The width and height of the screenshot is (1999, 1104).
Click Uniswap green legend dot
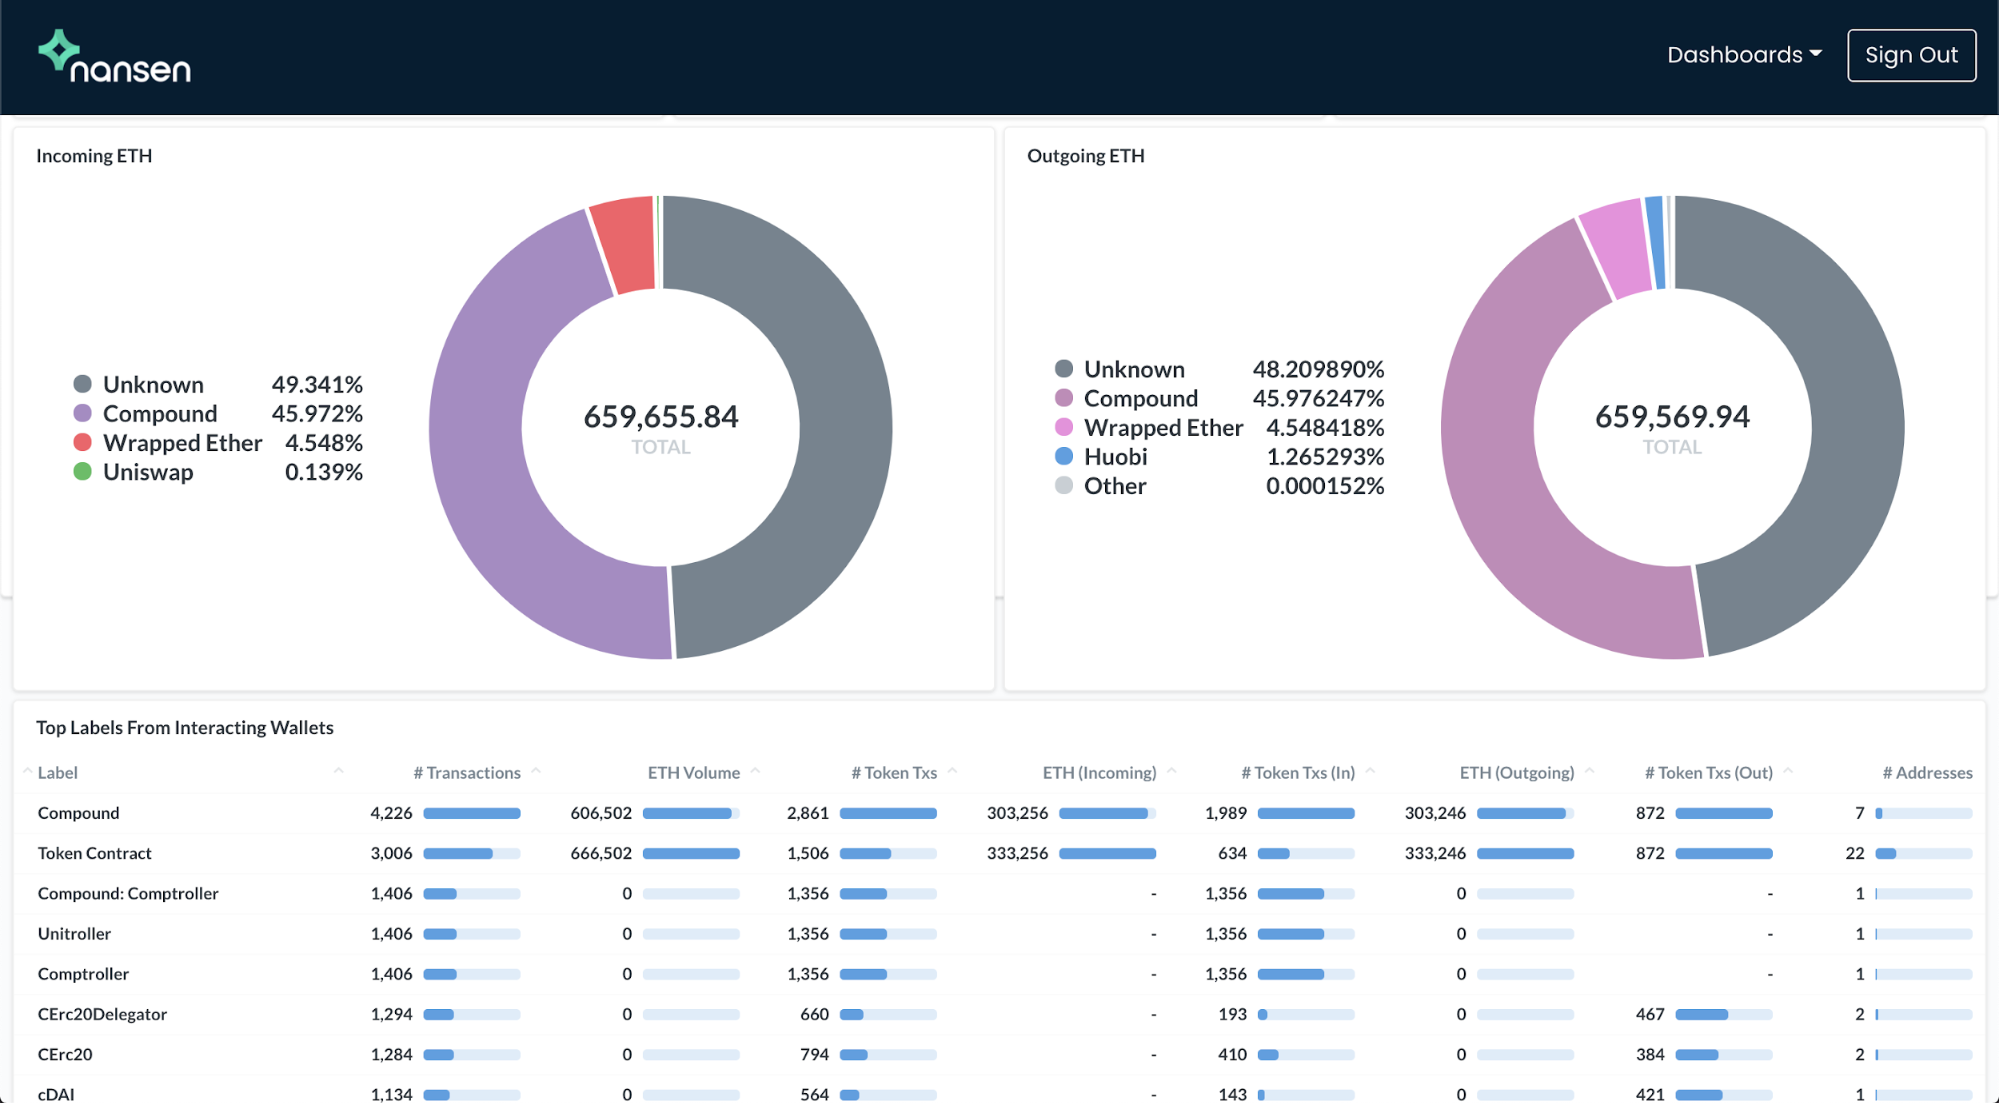(x=83, y=472)
